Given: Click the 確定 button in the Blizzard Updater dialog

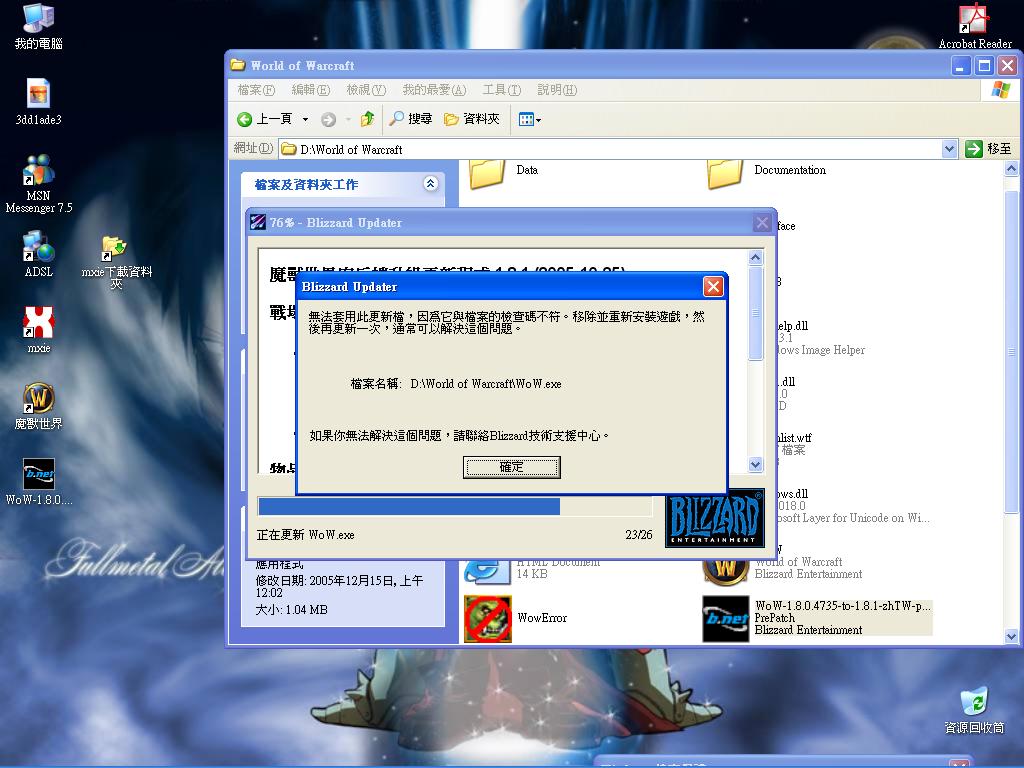Looking at the screenshot, I should point(511,467).
